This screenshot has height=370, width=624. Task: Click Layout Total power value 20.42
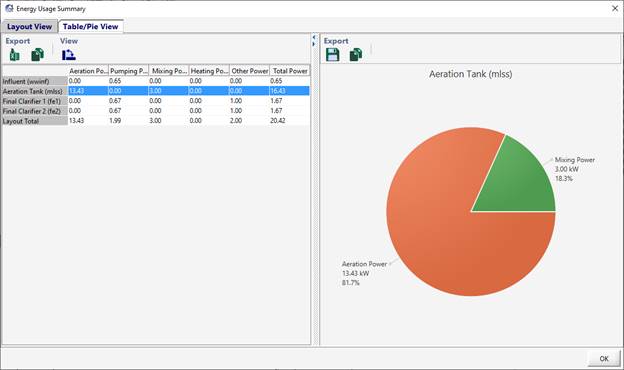point(278,121)
